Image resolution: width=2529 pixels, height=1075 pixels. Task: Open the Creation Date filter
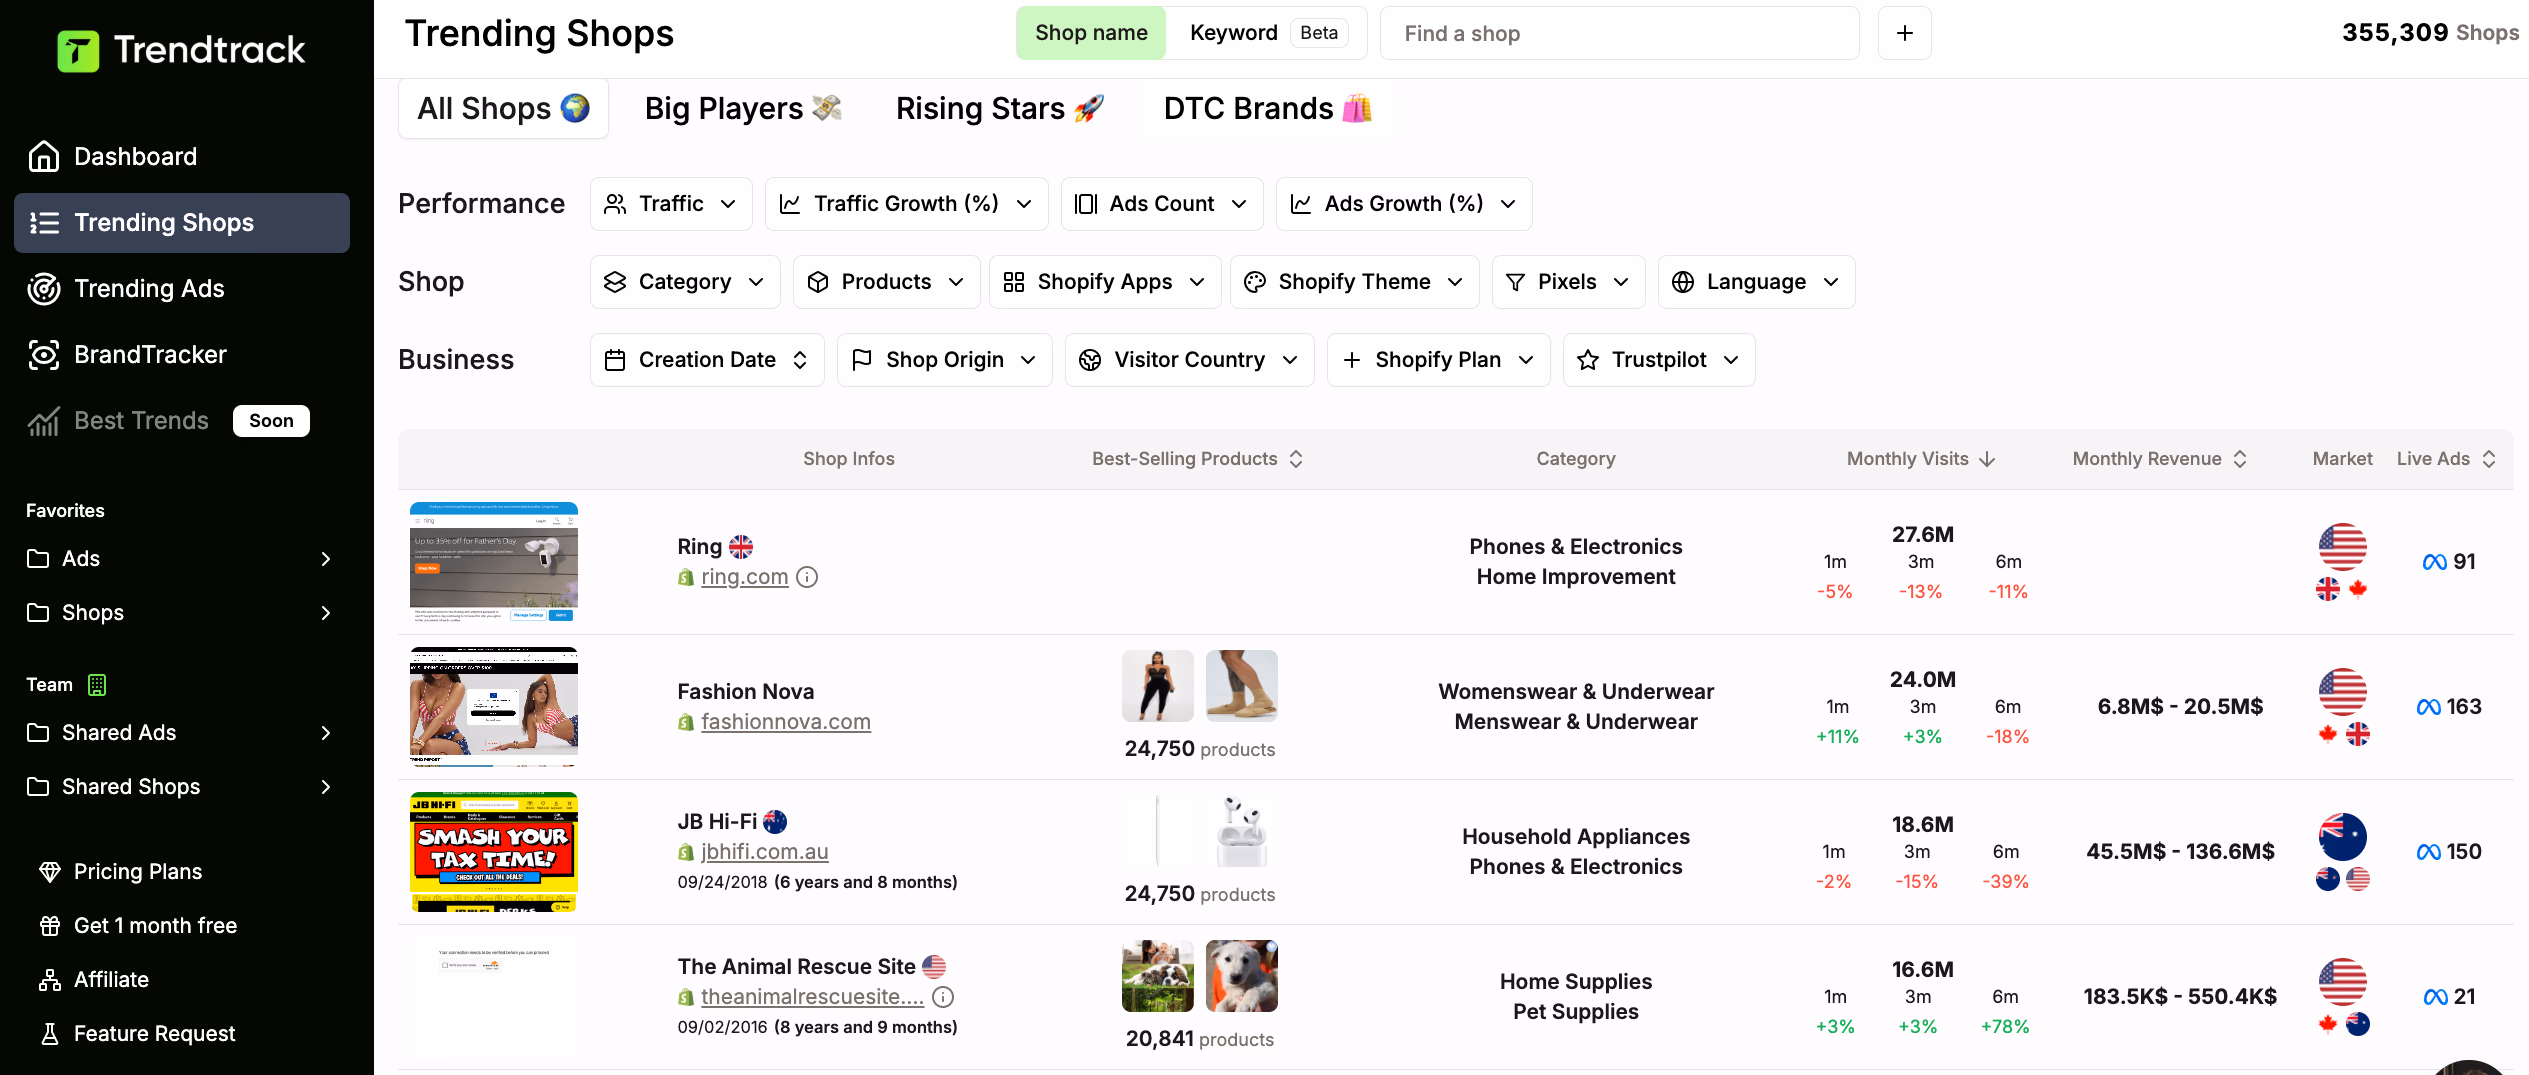707,360
